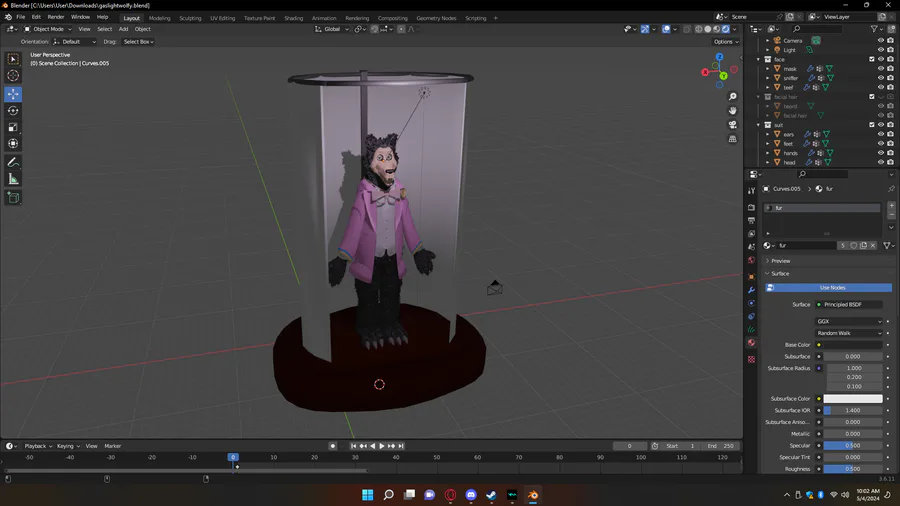The height and width of the screenshot is (506, 900).
Task: Click the viewport zoom magnifier icon
Action: click(x=732, y=97)
